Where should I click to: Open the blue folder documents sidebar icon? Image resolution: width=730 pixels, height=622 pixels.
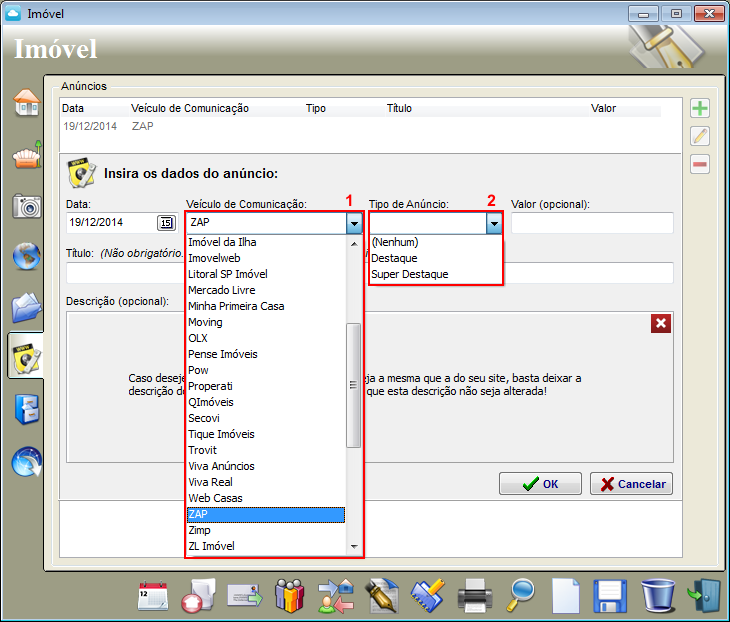click(x=27, y=307)
